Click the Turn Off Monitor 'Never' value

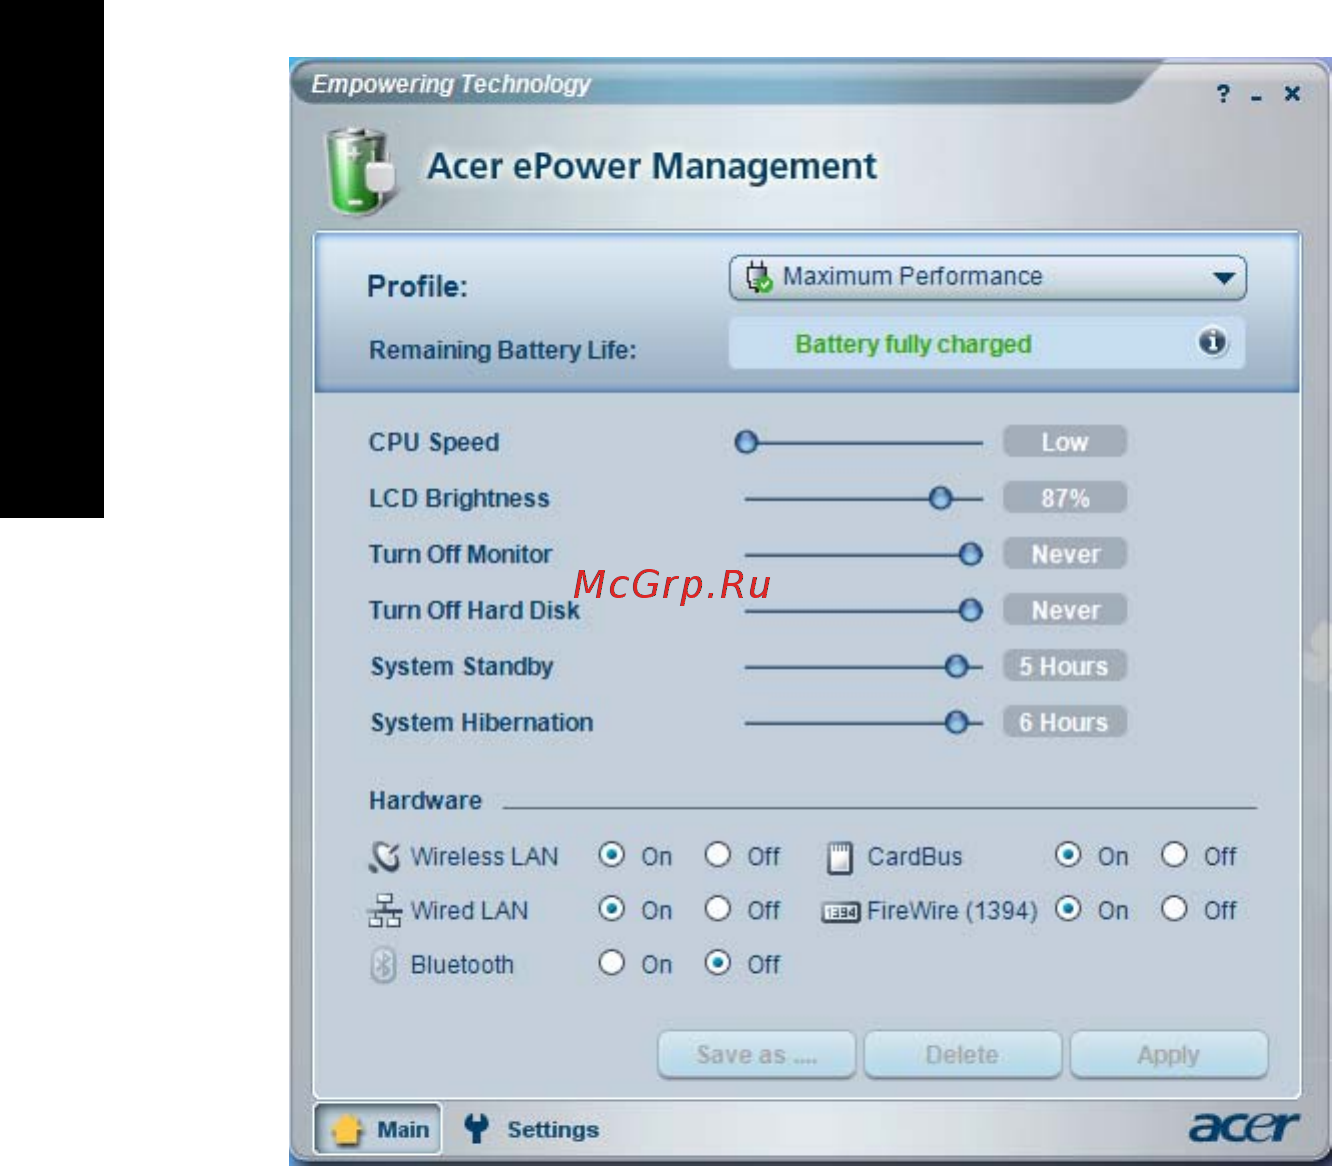click(x=1064, y=554)
